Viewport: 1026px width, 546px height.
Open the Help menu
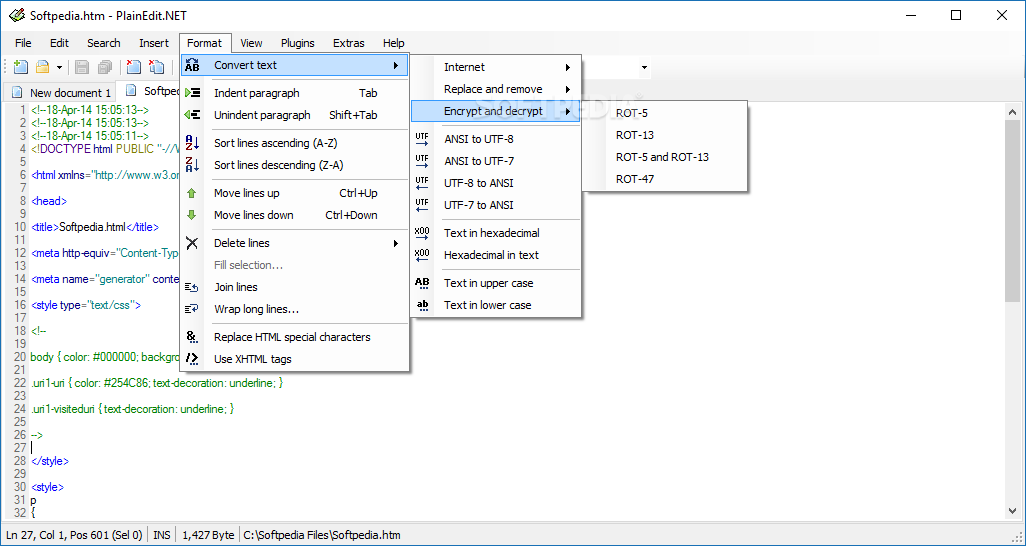pos(393,43)
